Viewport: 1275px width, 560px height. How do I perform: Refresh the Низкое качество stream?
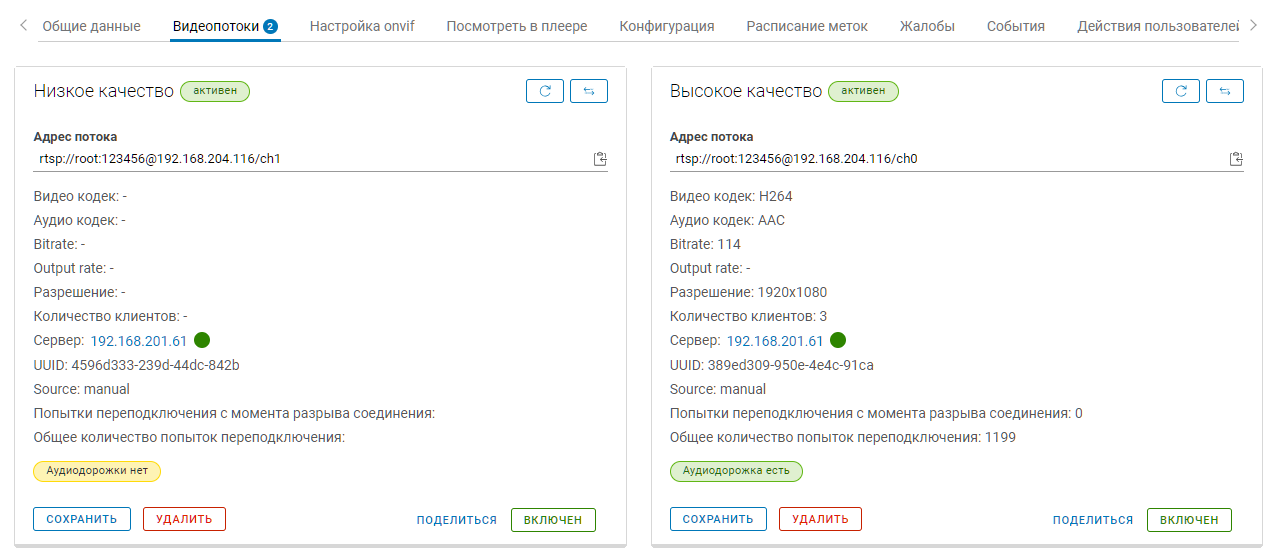545,91
